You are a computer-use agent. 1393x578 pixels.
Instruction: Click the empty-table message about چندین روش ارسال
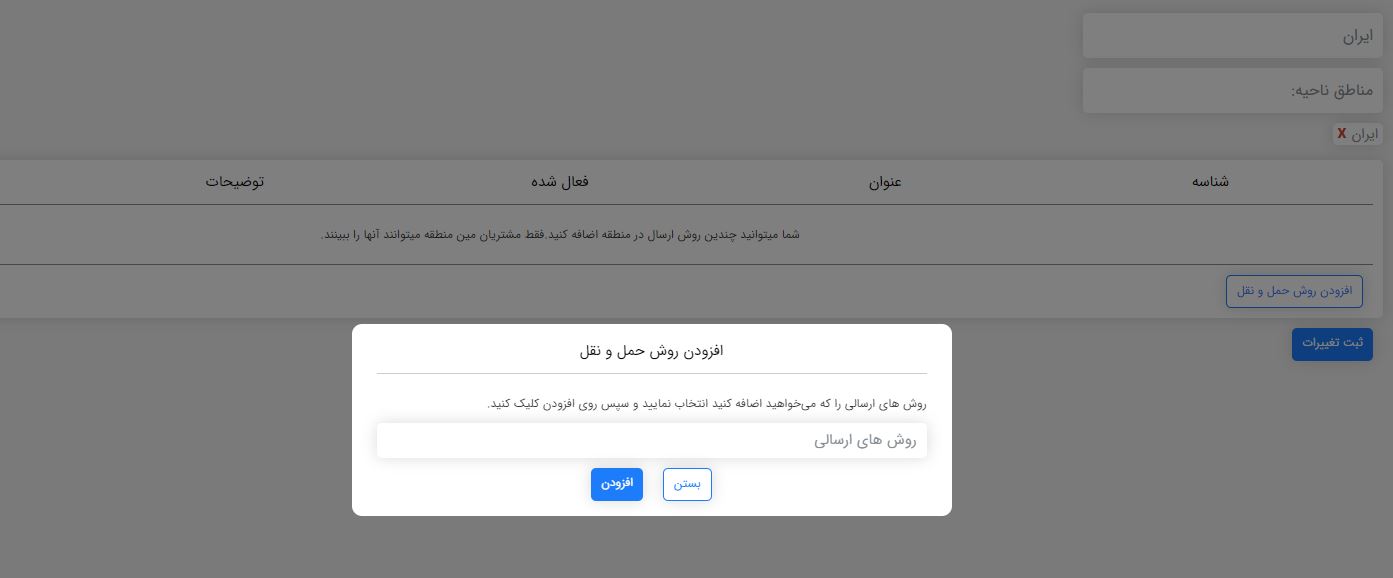click(x=560, y=235)
